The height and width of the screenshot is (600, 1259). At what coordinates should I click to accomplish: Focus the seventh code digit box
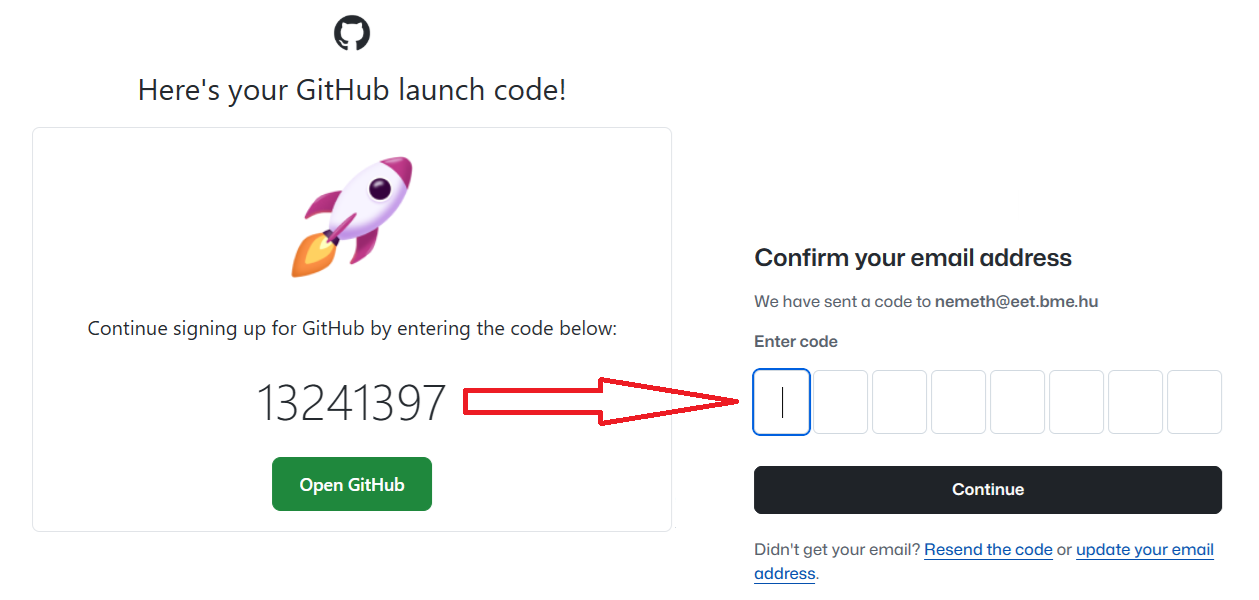[x=1135, y=402]
